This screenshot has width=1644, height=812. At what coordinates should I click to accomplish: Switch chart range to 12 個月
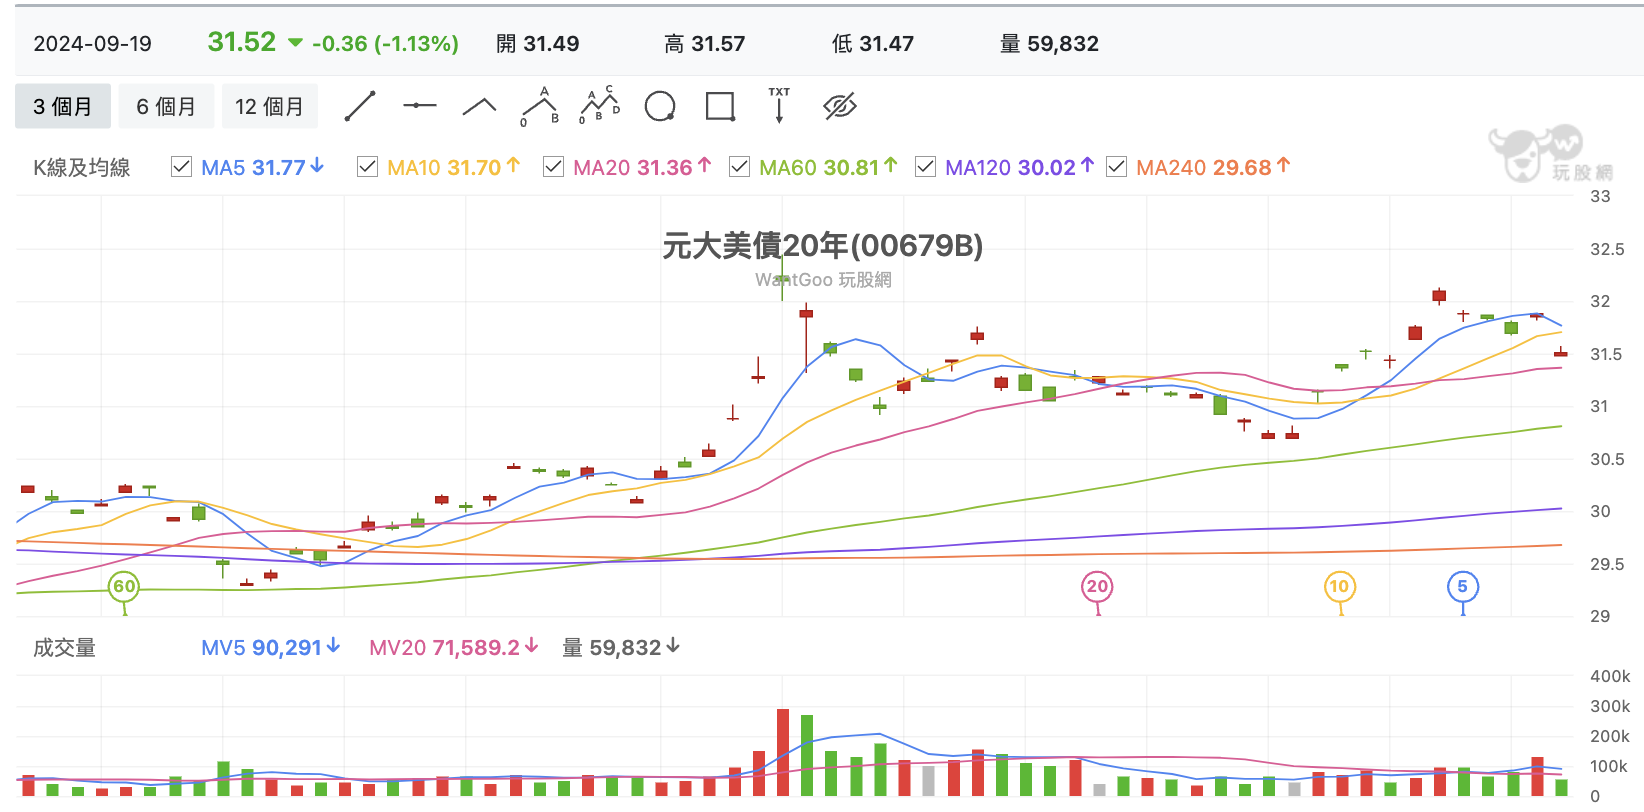point(269,106)
